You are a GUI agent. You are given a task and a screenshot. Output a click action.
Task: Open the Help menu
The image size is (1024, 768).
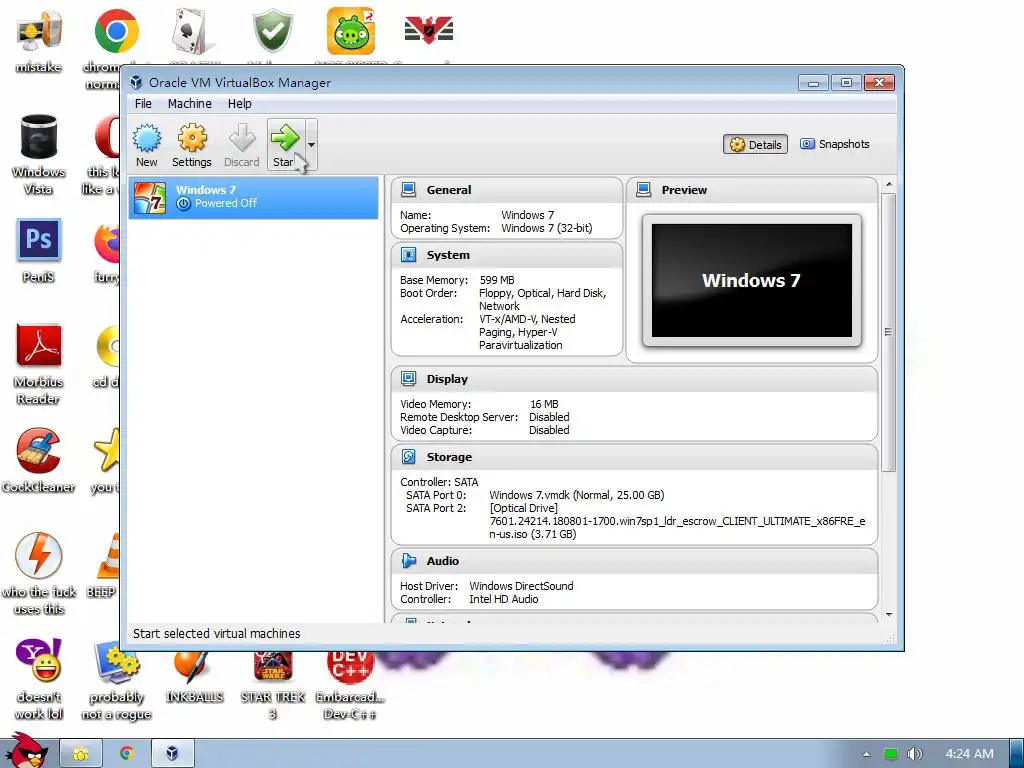point(239,103)
